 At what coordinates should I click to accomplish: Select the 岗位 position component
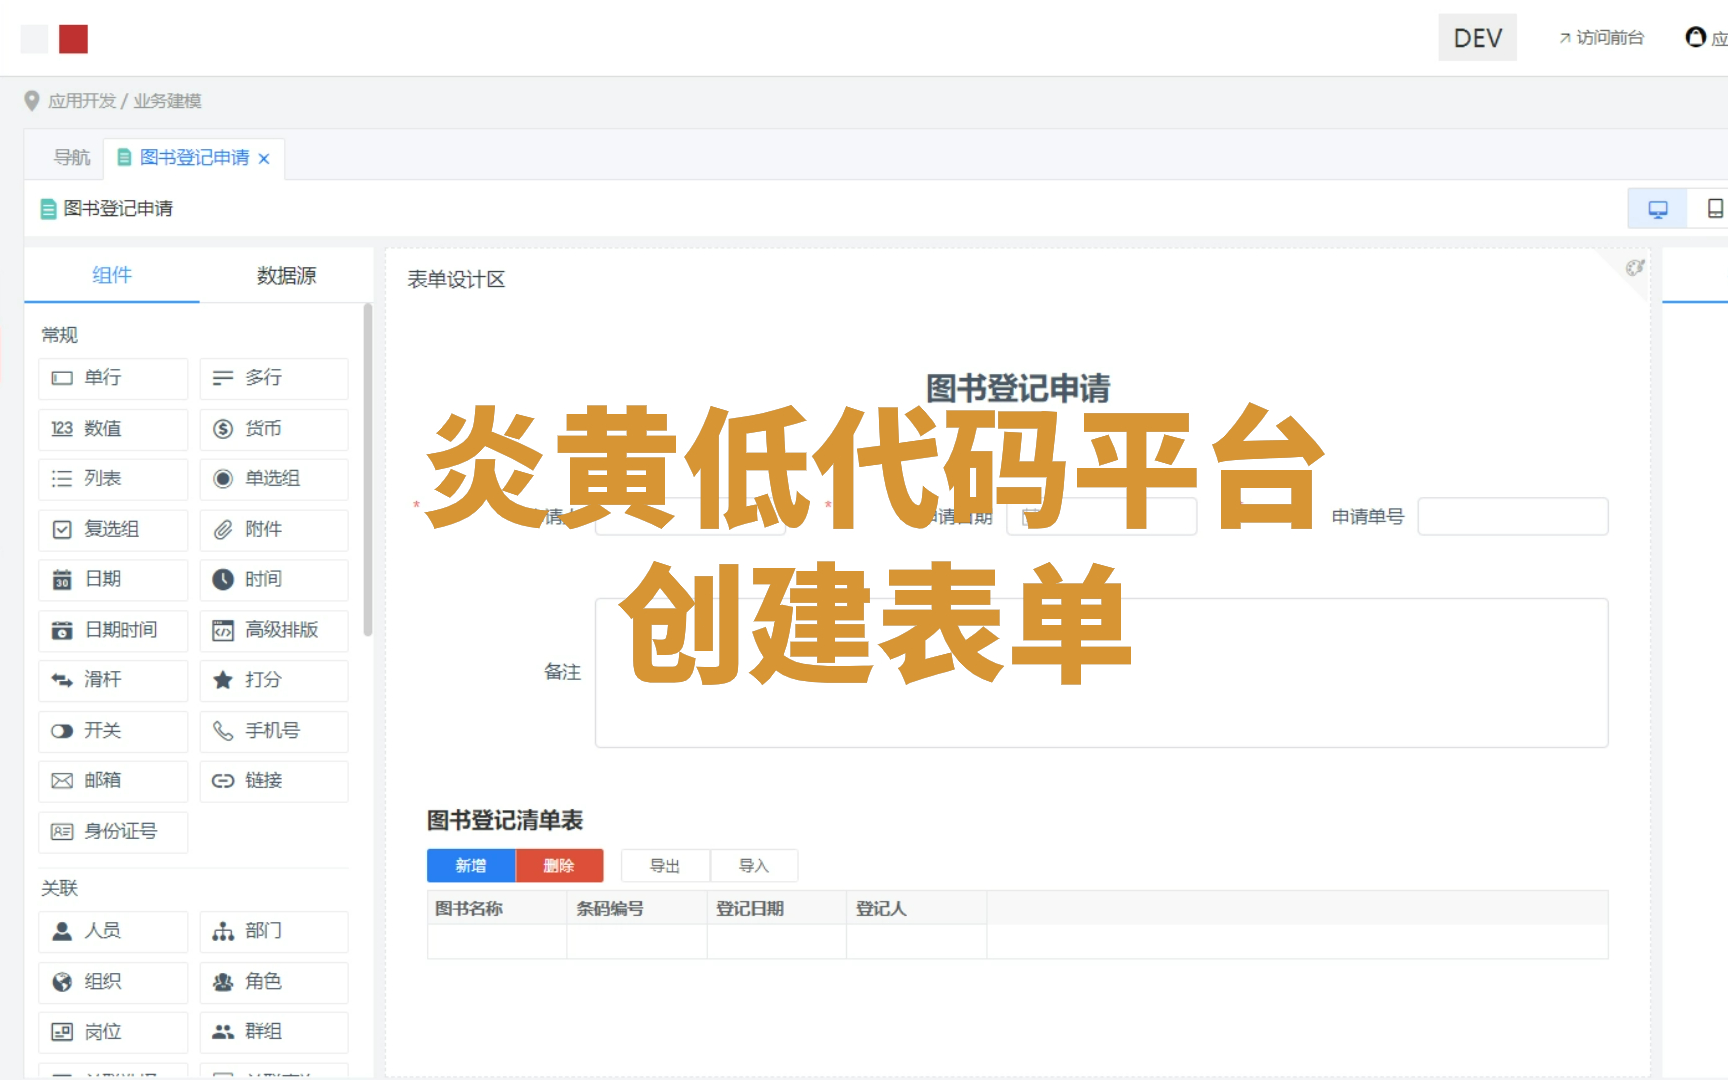tap(113, 1032)
